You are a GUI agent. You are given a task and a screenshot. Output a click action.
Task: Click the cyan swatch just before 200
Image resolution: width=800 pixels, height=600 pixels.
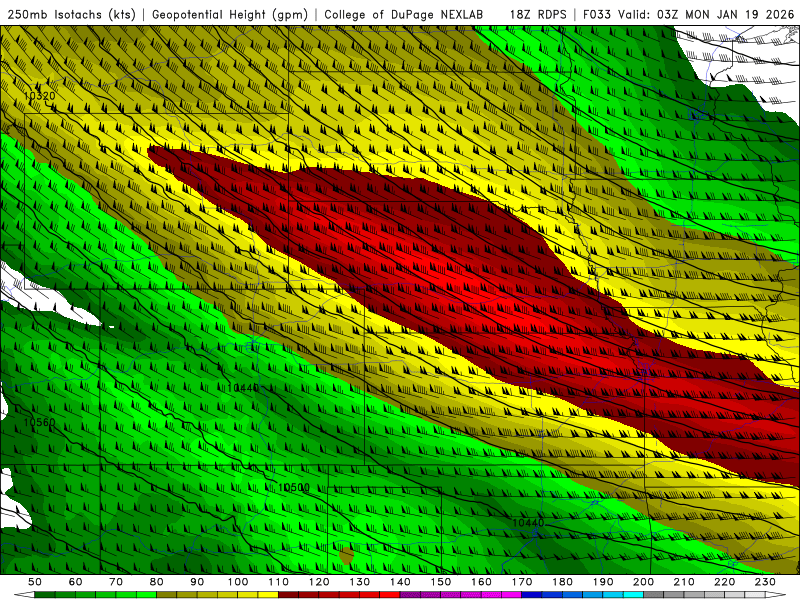(633, 595)
